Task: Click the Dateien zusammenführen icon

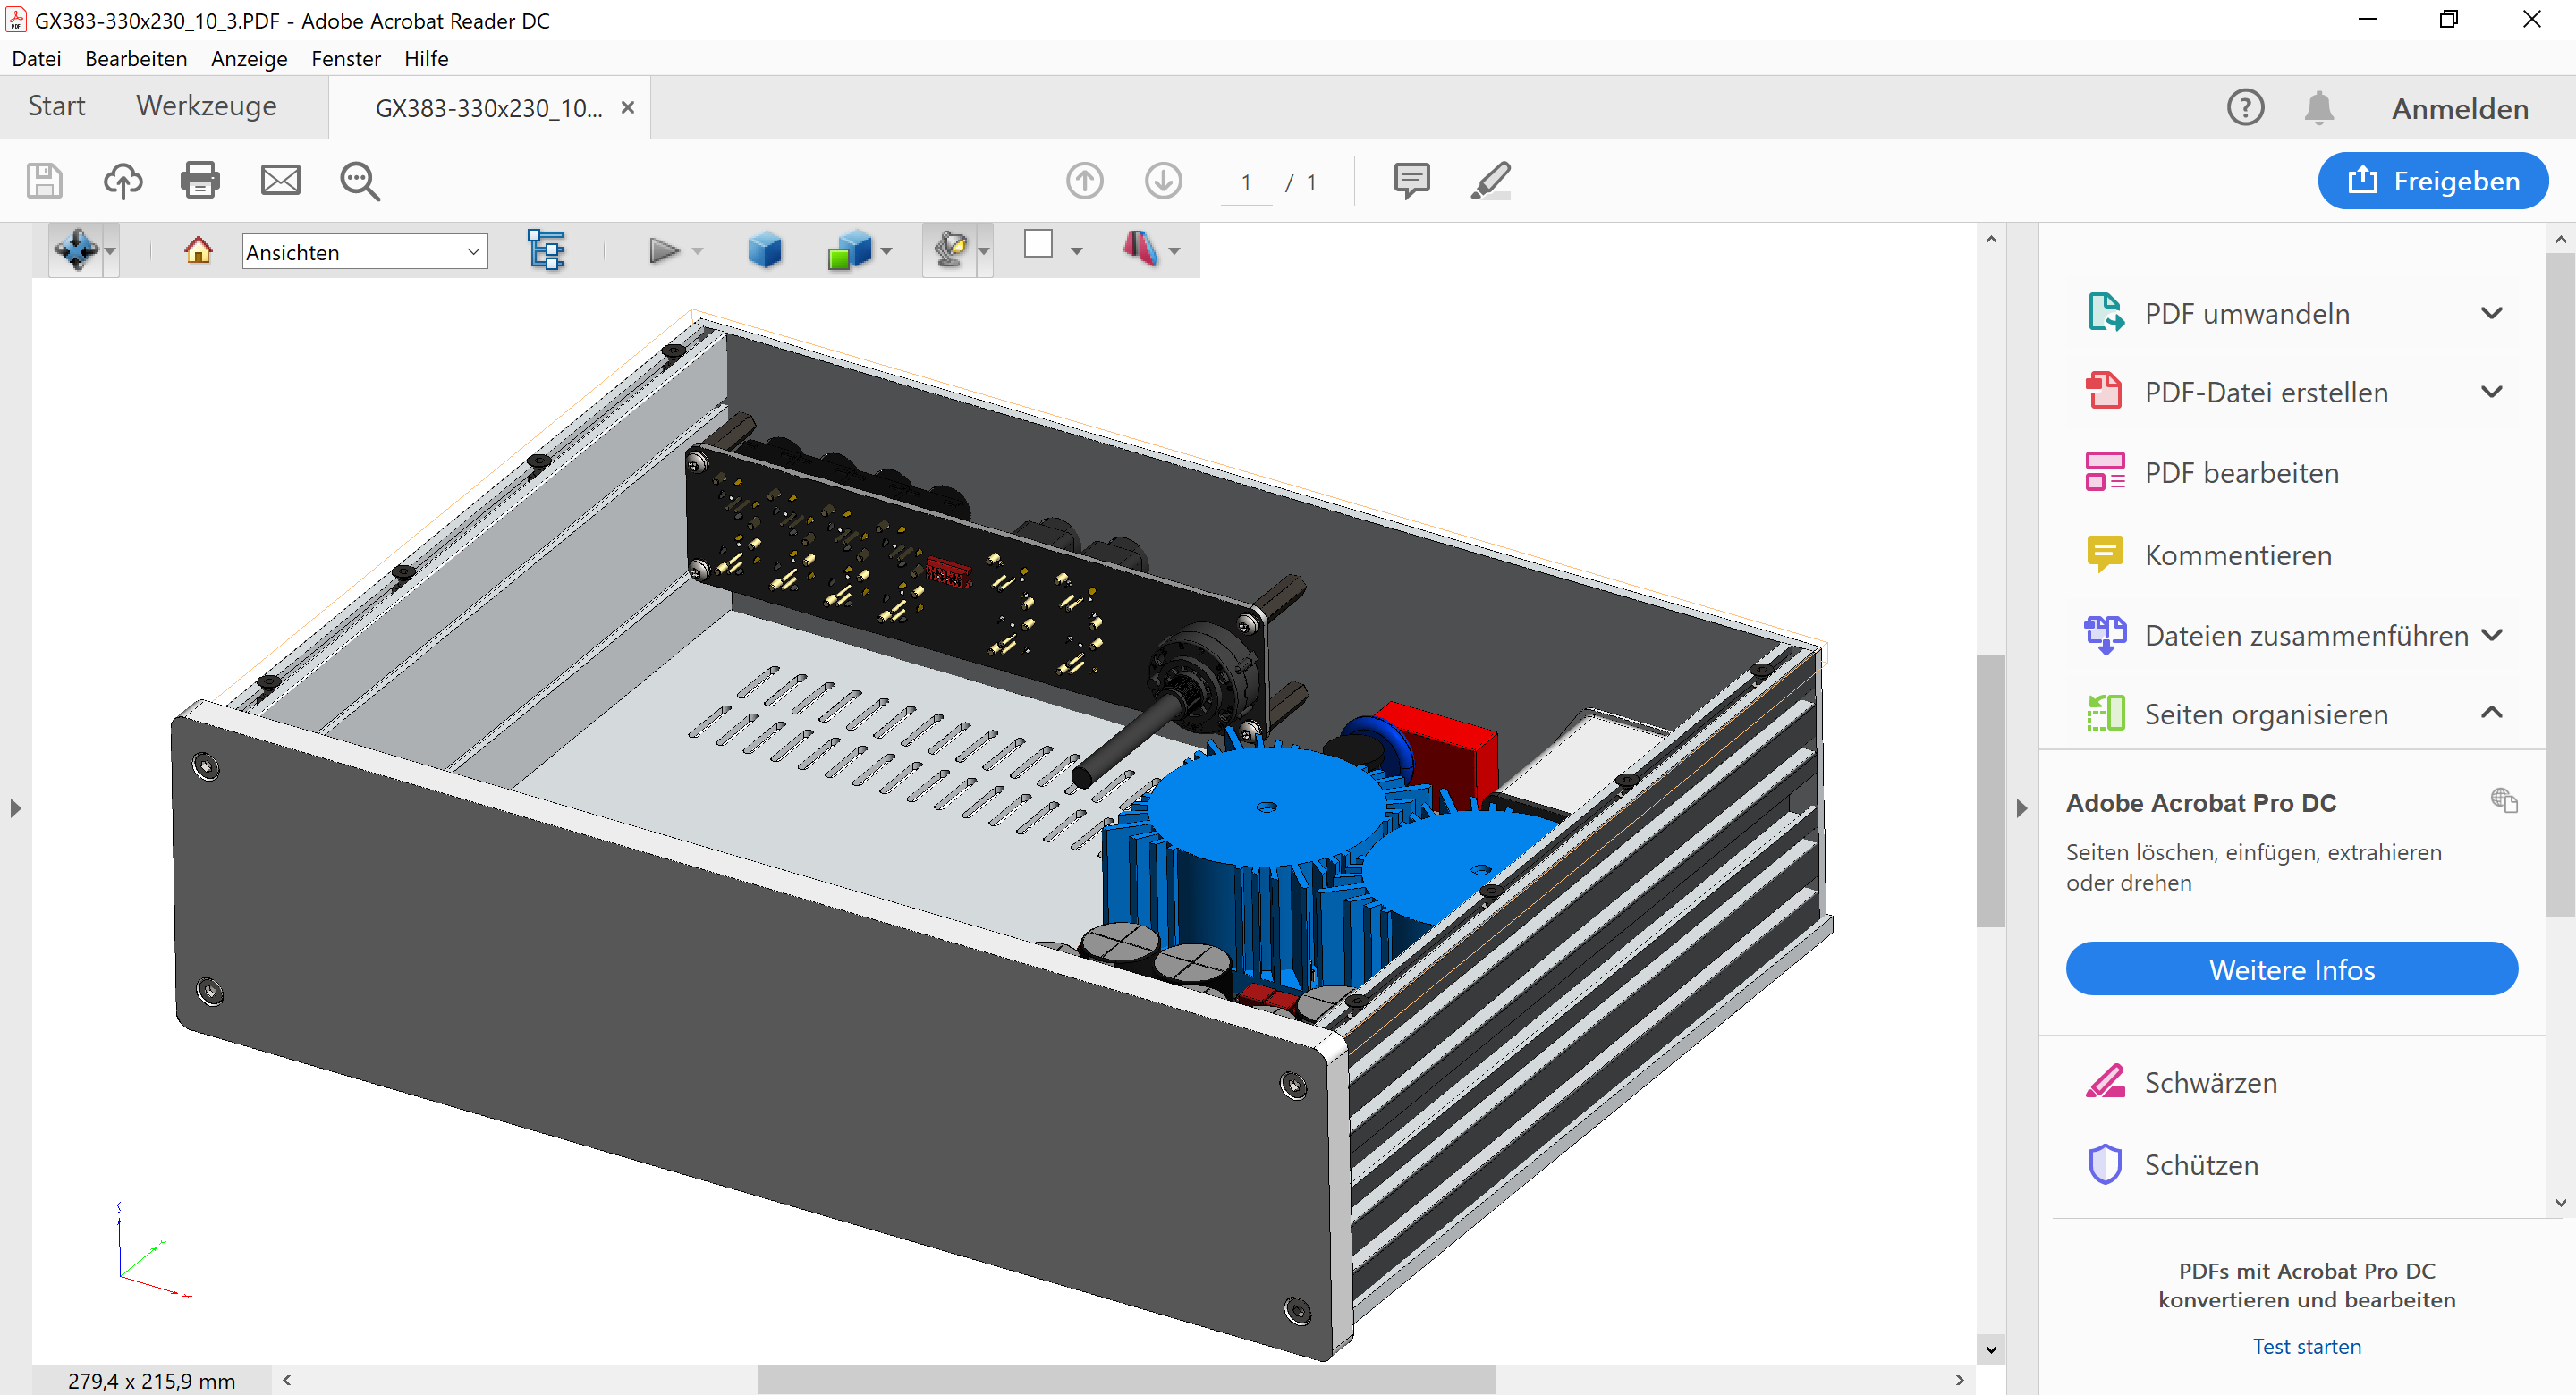Action: coord(2105,634)
